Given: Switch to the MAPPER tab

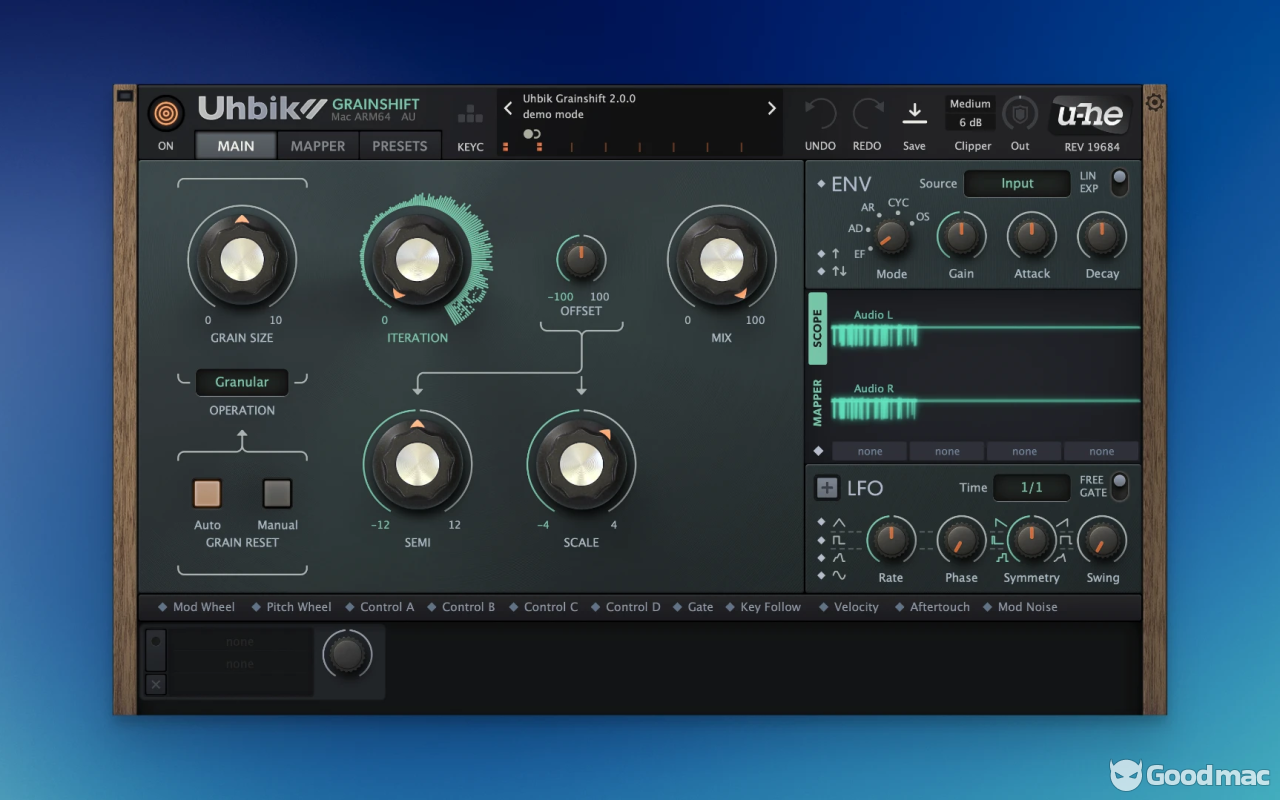Looking at the screenshot, I should (318, 146).
